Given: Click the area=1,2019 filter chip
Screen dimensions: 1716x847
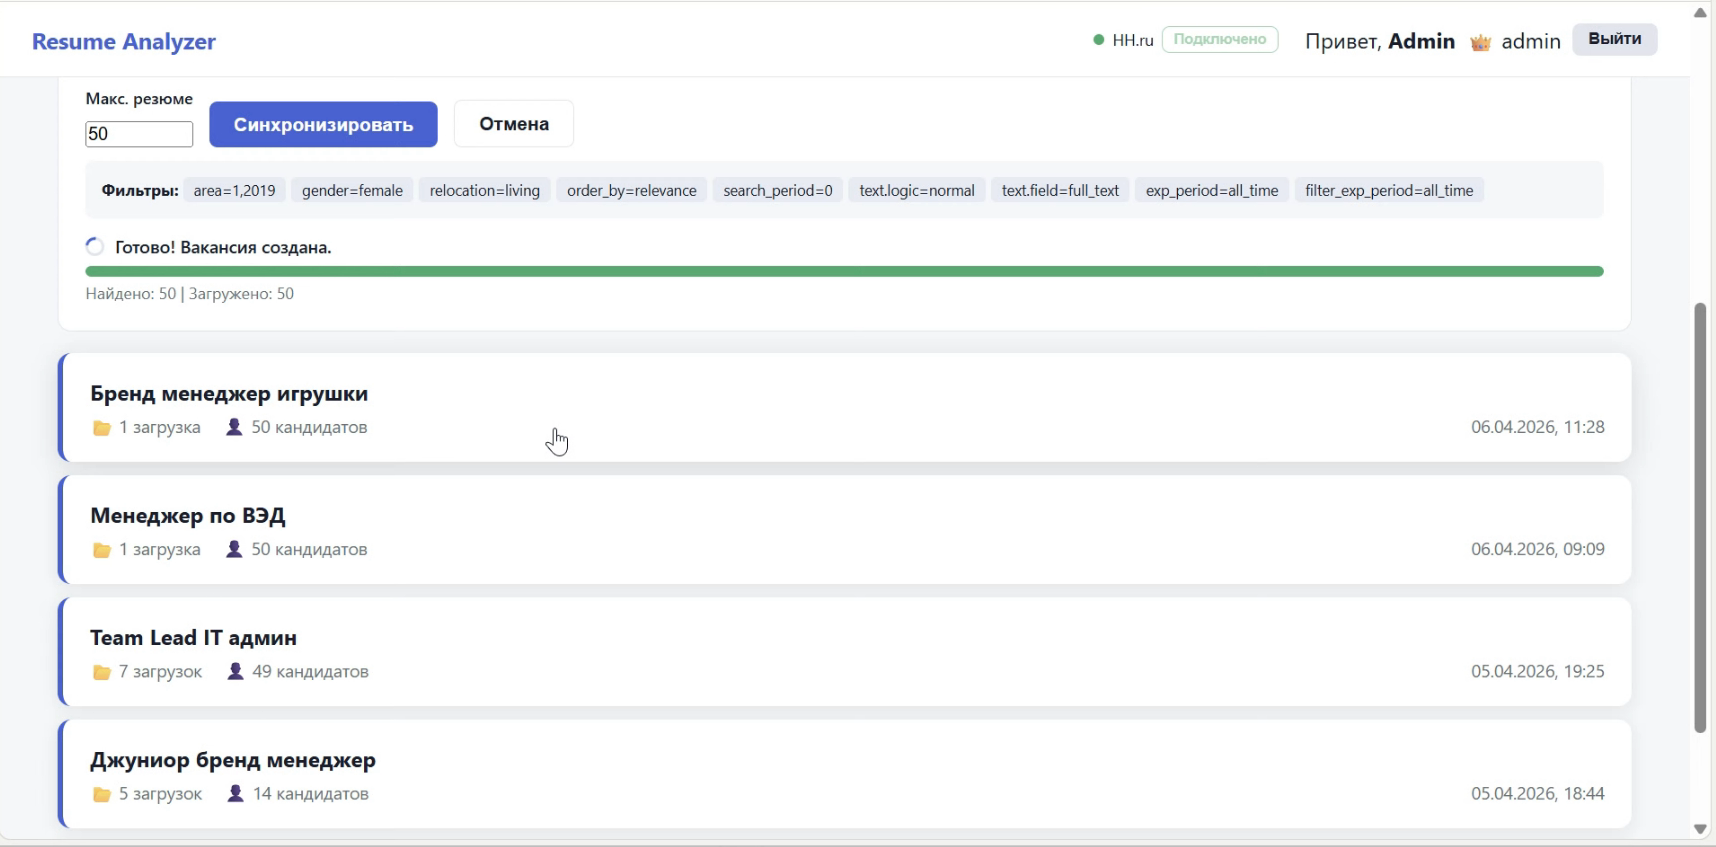Looking at the screenshot, I should point(235,190).
